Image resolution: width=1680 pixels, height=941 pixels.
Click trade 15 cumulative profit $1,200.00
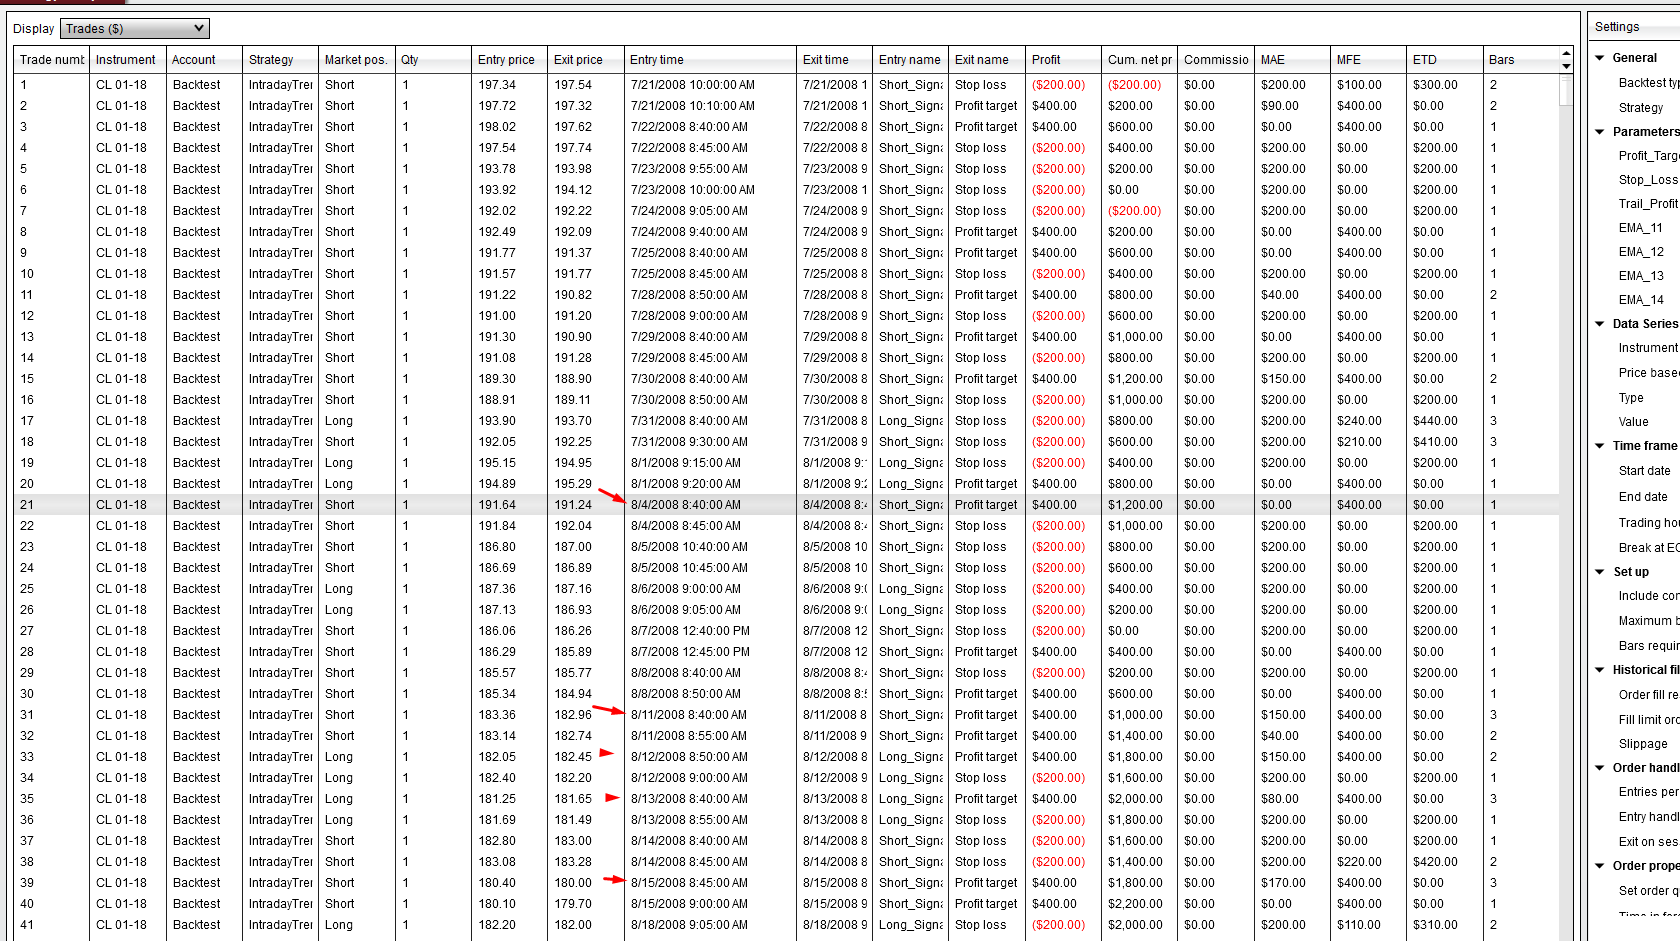(x=1136, y=379)
